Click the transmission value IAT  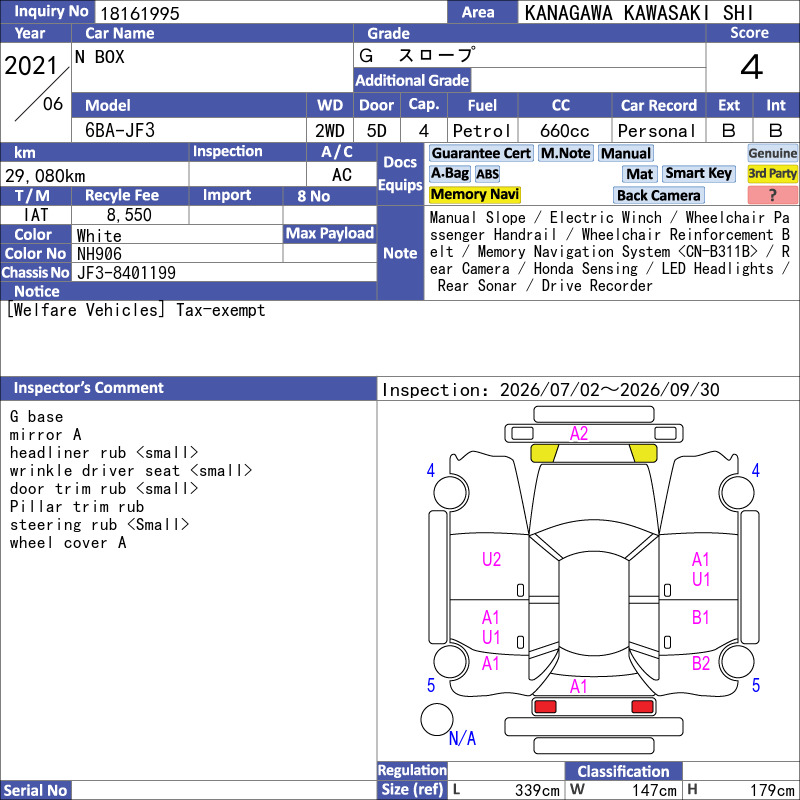(x=36, y=215)
